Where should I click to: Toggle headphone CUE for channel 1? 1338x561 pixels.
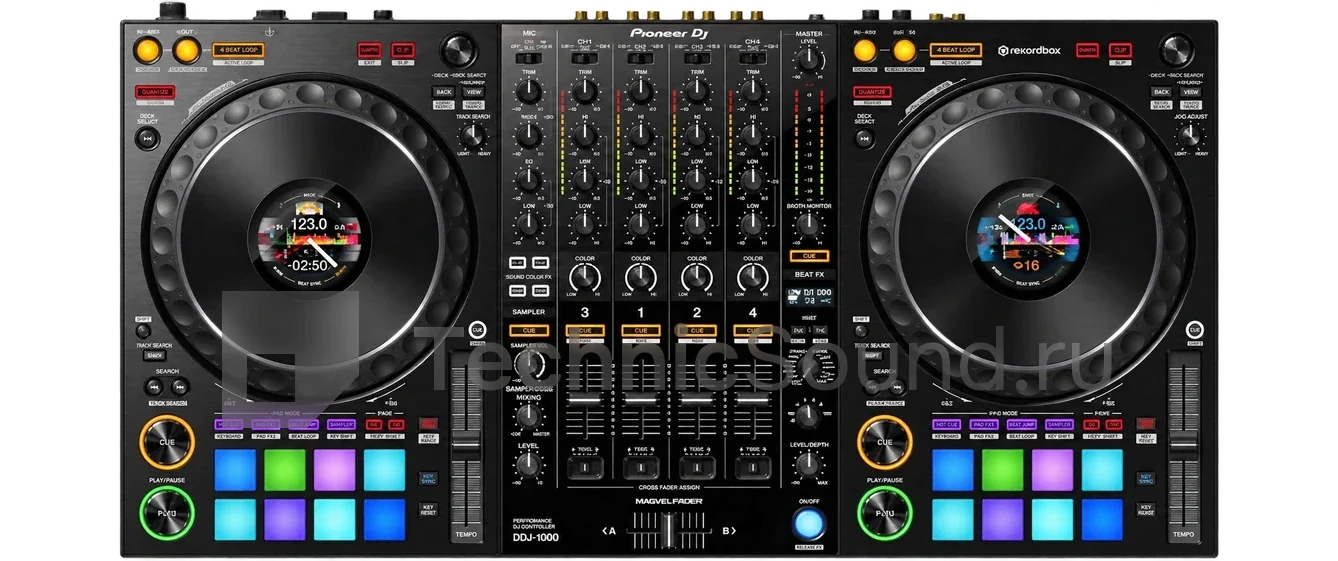(x=641, y=330)
